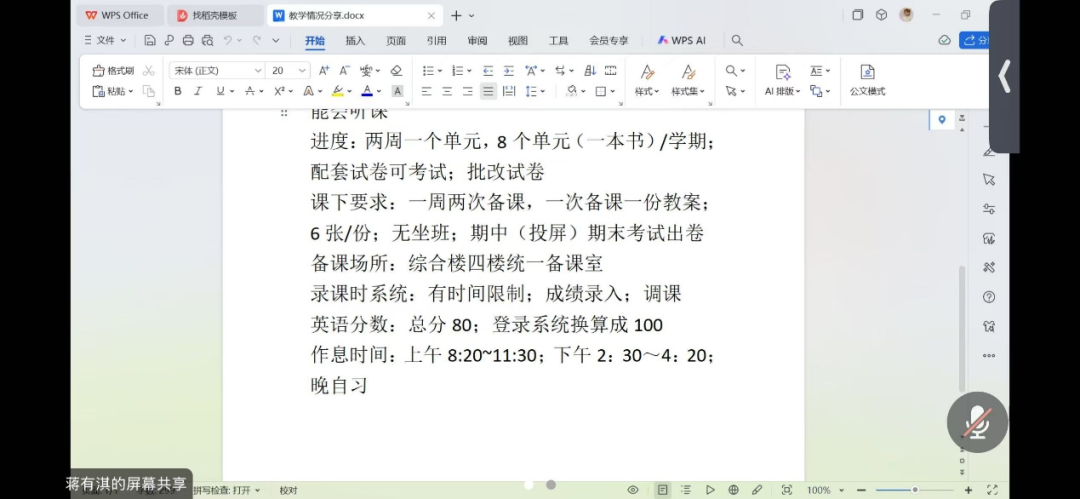Toggle italic formatting
Screen dimensions: 1080x499
[199, 91]
